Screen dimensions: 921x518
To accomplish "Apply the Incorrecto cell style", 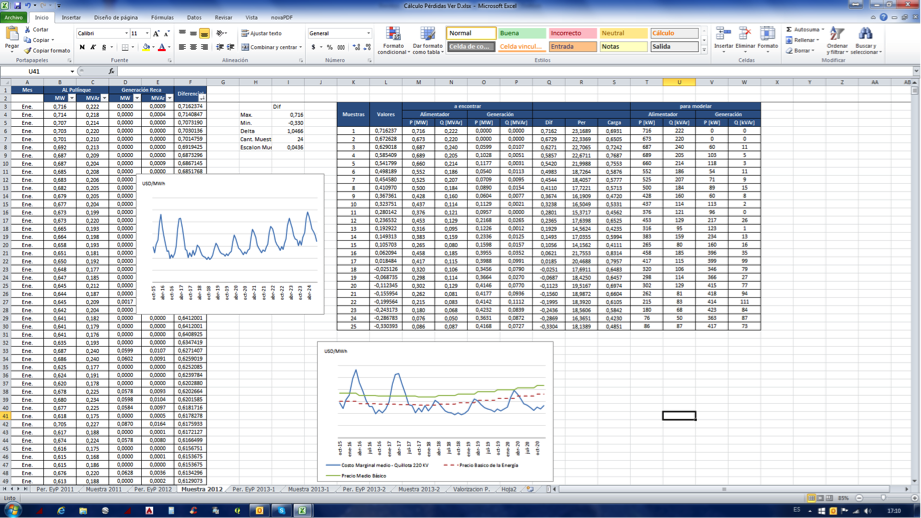I will [571, 33].
